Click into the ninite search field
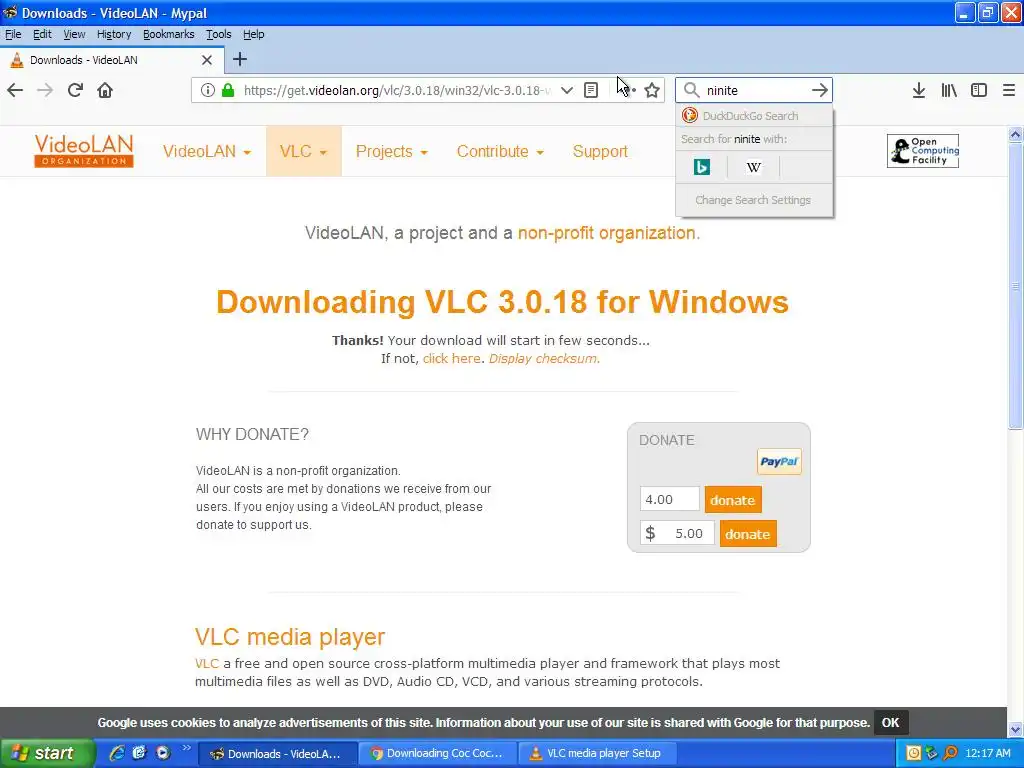 754,90
